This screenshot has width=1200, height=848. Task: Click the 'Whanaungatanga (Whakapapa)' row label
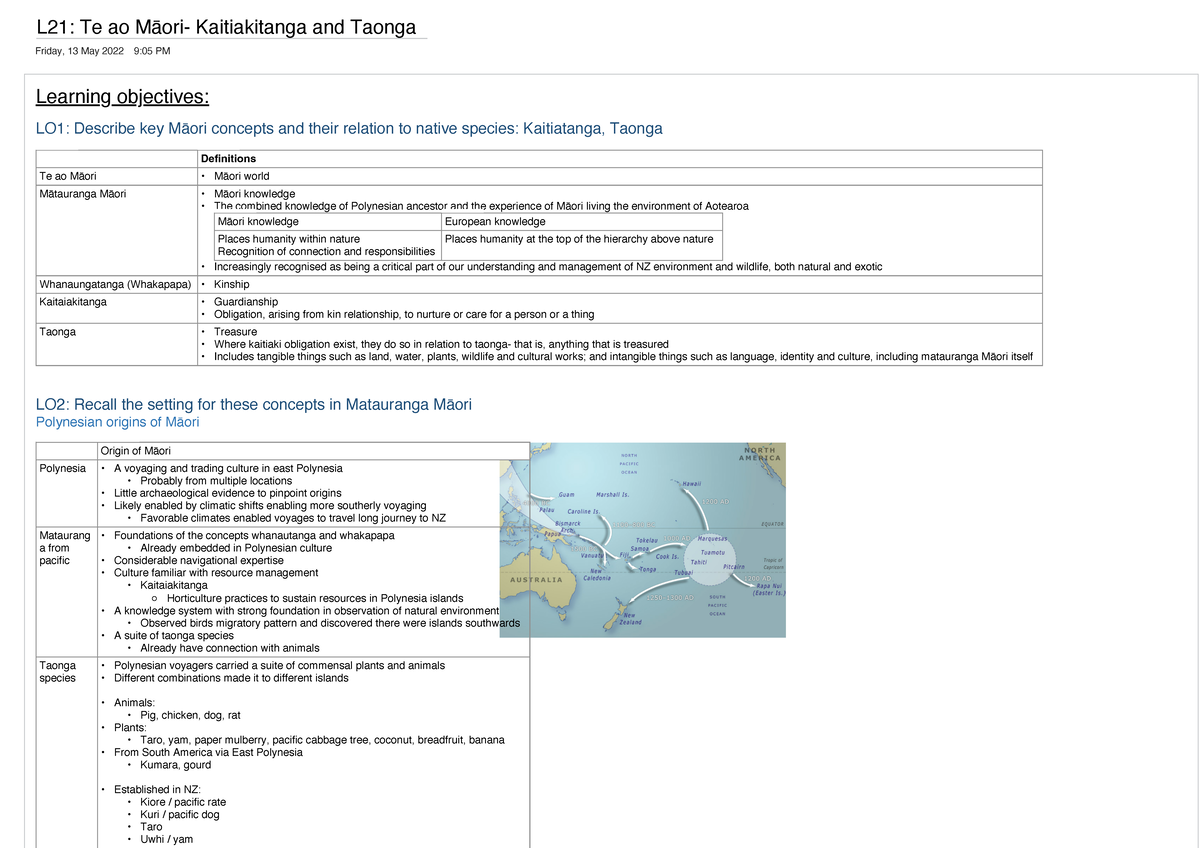[114, 285]
